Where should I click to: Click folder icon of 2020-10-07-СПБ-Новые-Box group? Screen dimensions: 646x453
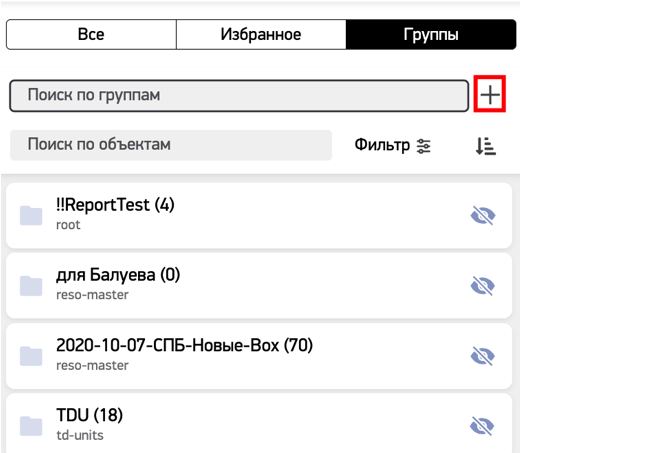click(x=31, y=356)
